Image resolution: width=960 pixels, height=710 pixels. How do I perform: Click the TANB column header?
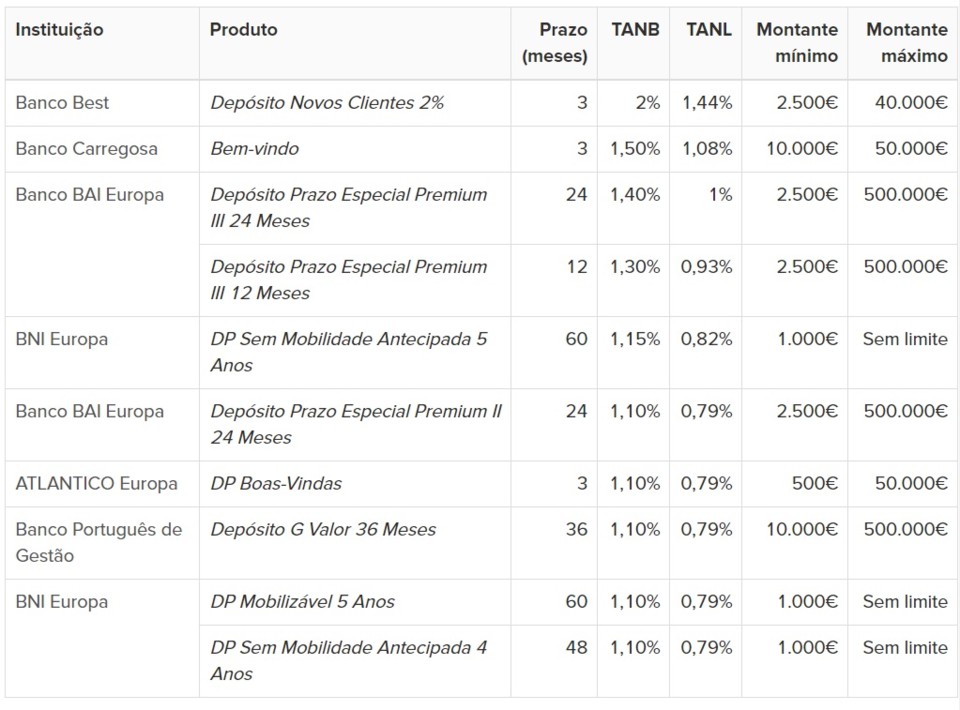tap(635, 30)
